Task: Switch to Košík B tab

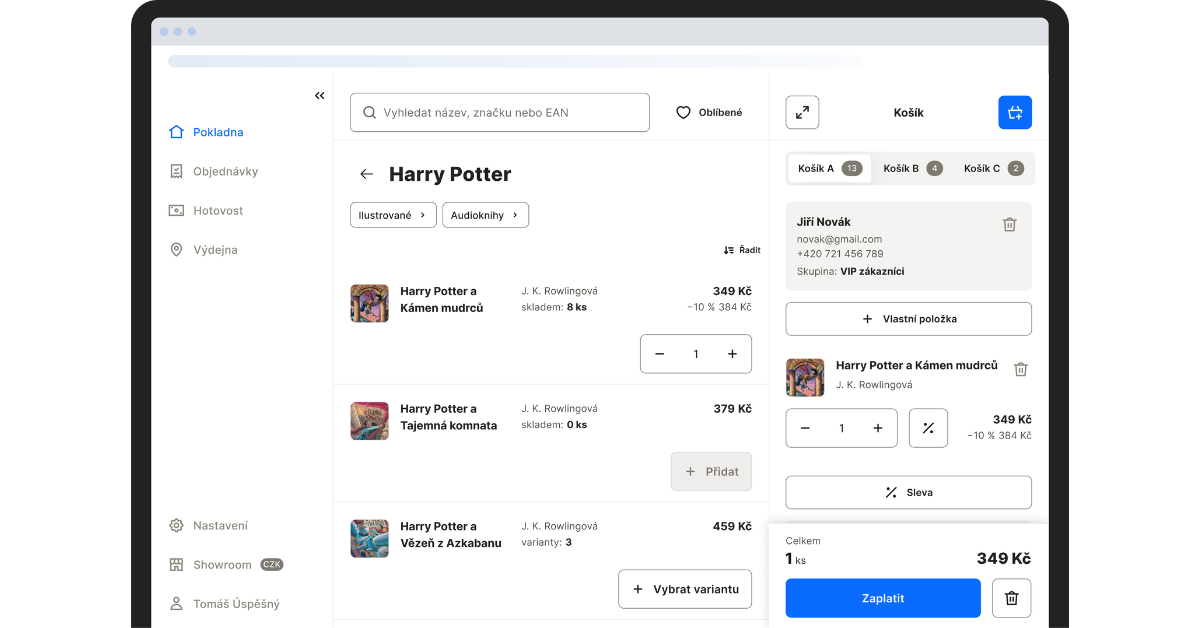Action: (912, 168)
